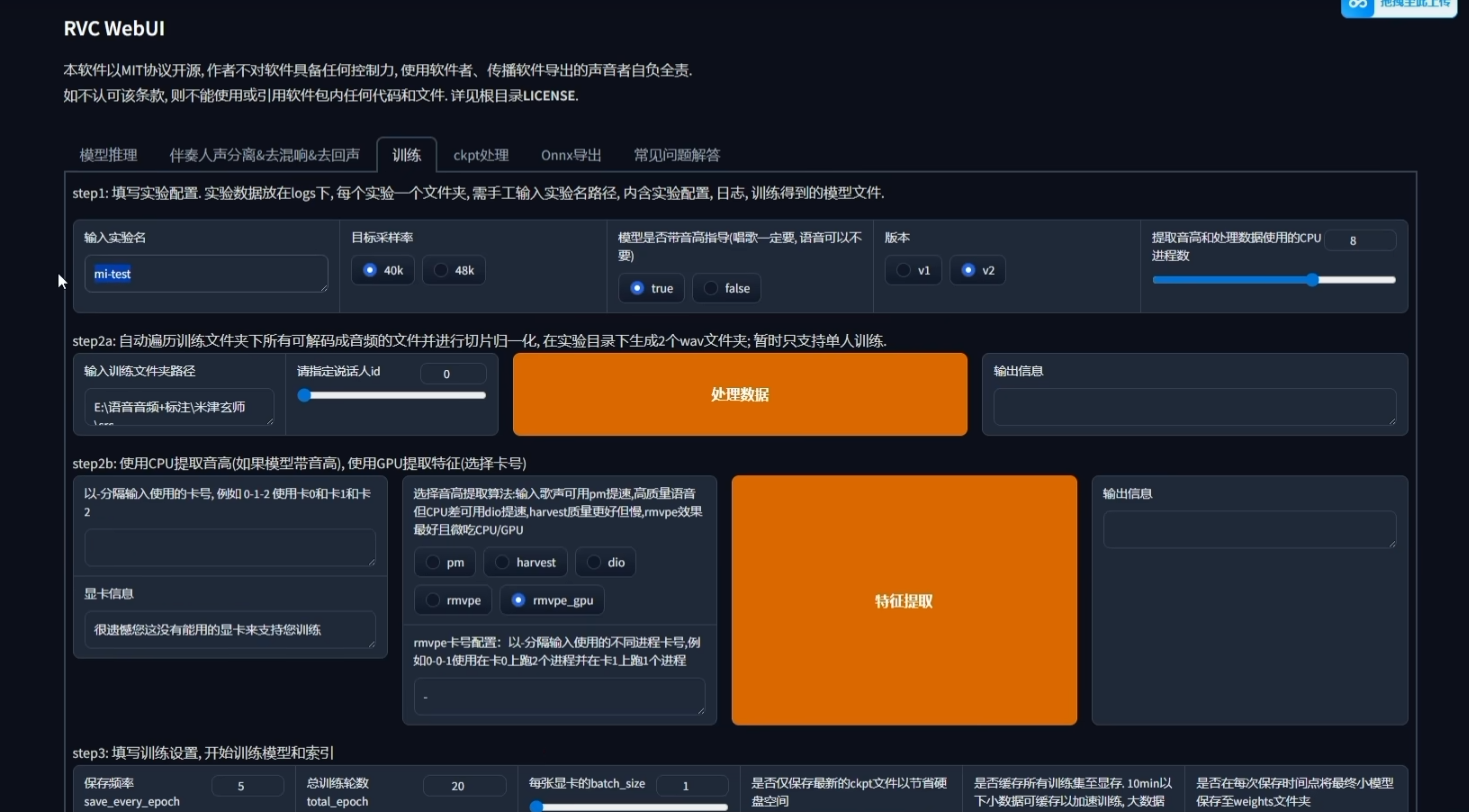Open the 伴奏人声分离&去混响&去回声 tab

click(x=264, y=155)
